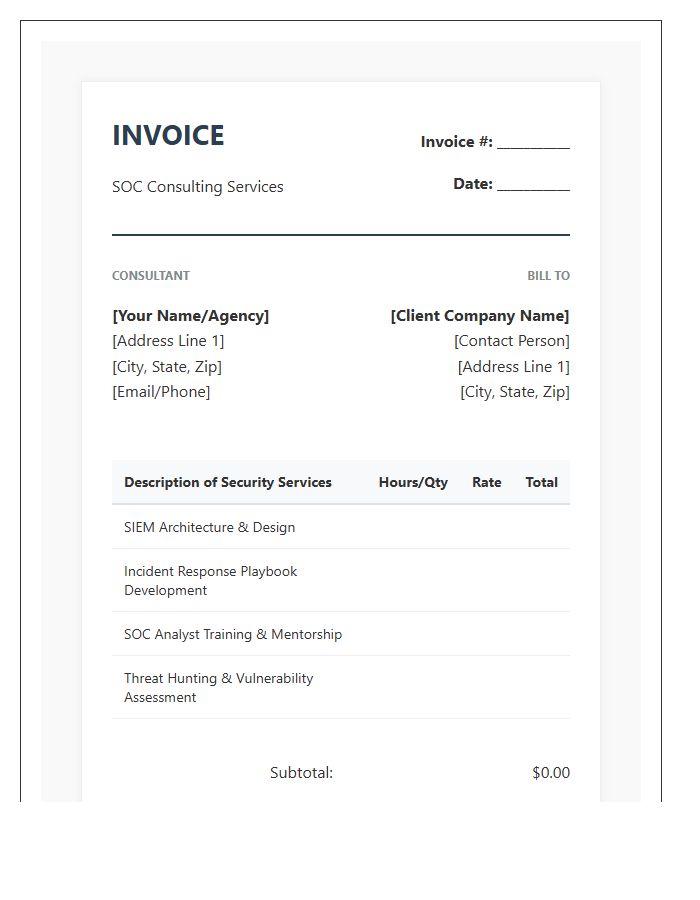Click the BILL TO section label
Viewport: 700px width, 900px height.
point(549,276)
